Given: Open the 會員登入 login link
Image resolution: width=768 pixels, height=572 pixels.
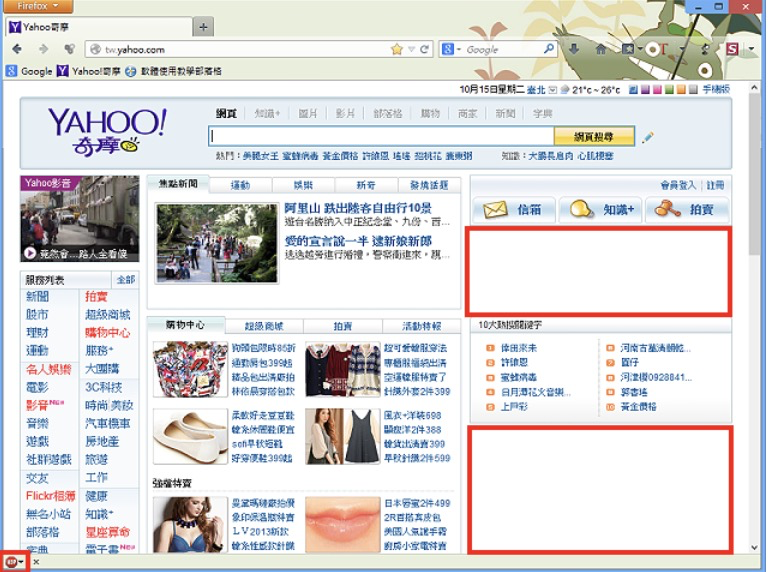Looking at the screenshot, I should coord(678,185).
